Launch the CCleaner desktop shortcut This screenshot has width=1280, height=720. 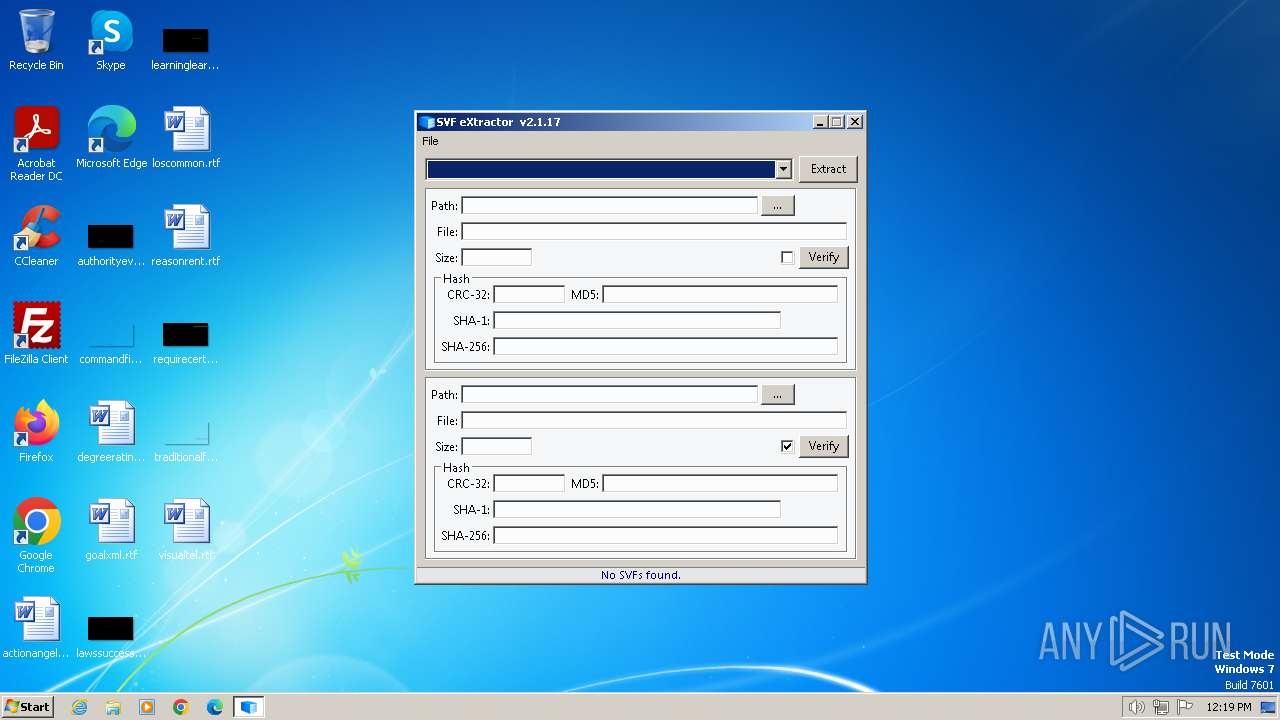pos(36,235)
